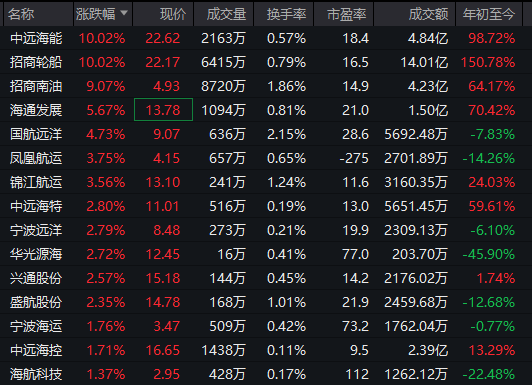
Task: Click year-to-date -45.90% of 华光源海
Action: [489, 254]
